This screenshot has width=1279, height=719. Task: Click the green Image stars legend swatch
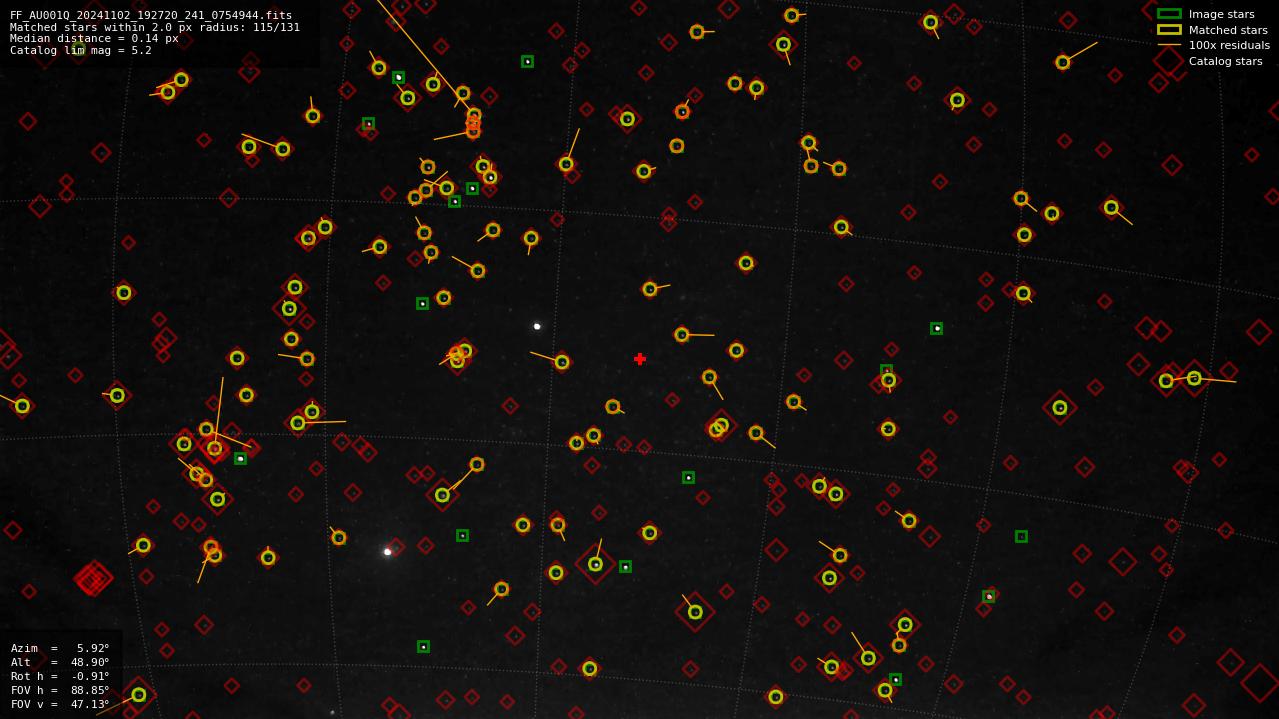click(1169, 14)
